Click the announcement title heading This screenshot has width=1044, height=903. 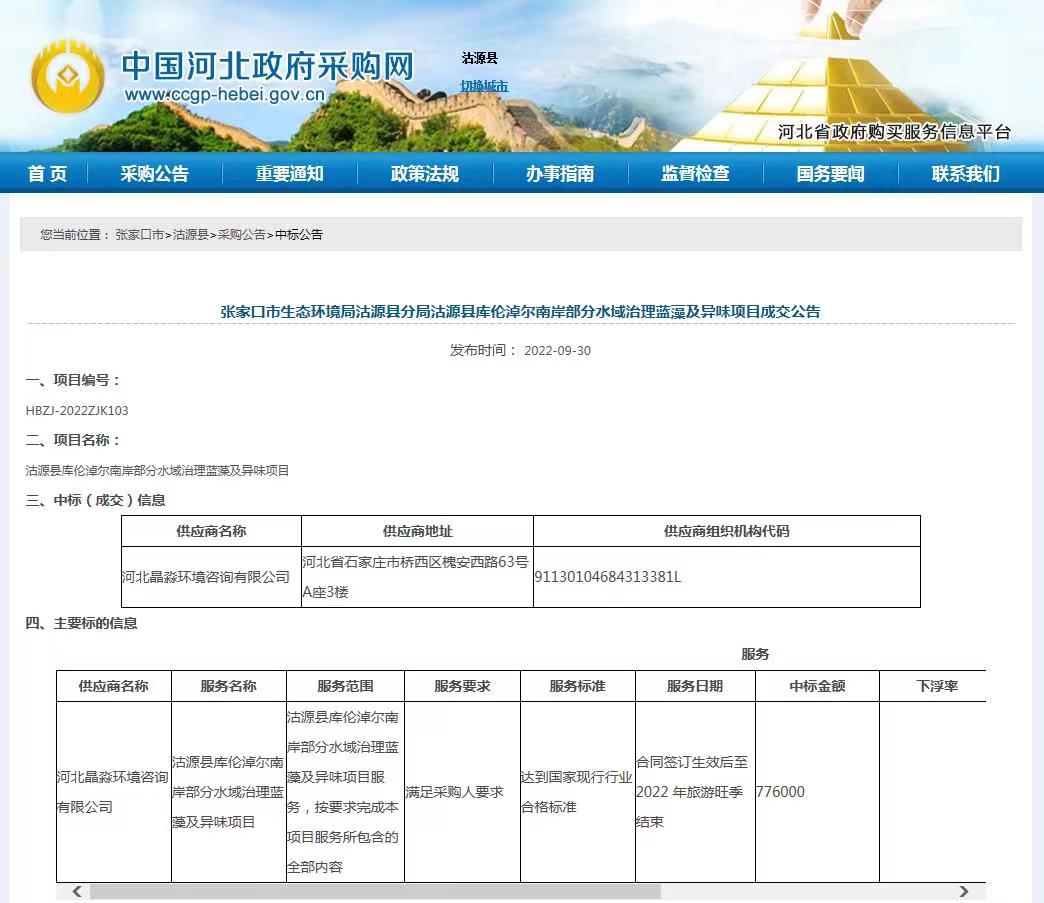[x=521, y=311]
